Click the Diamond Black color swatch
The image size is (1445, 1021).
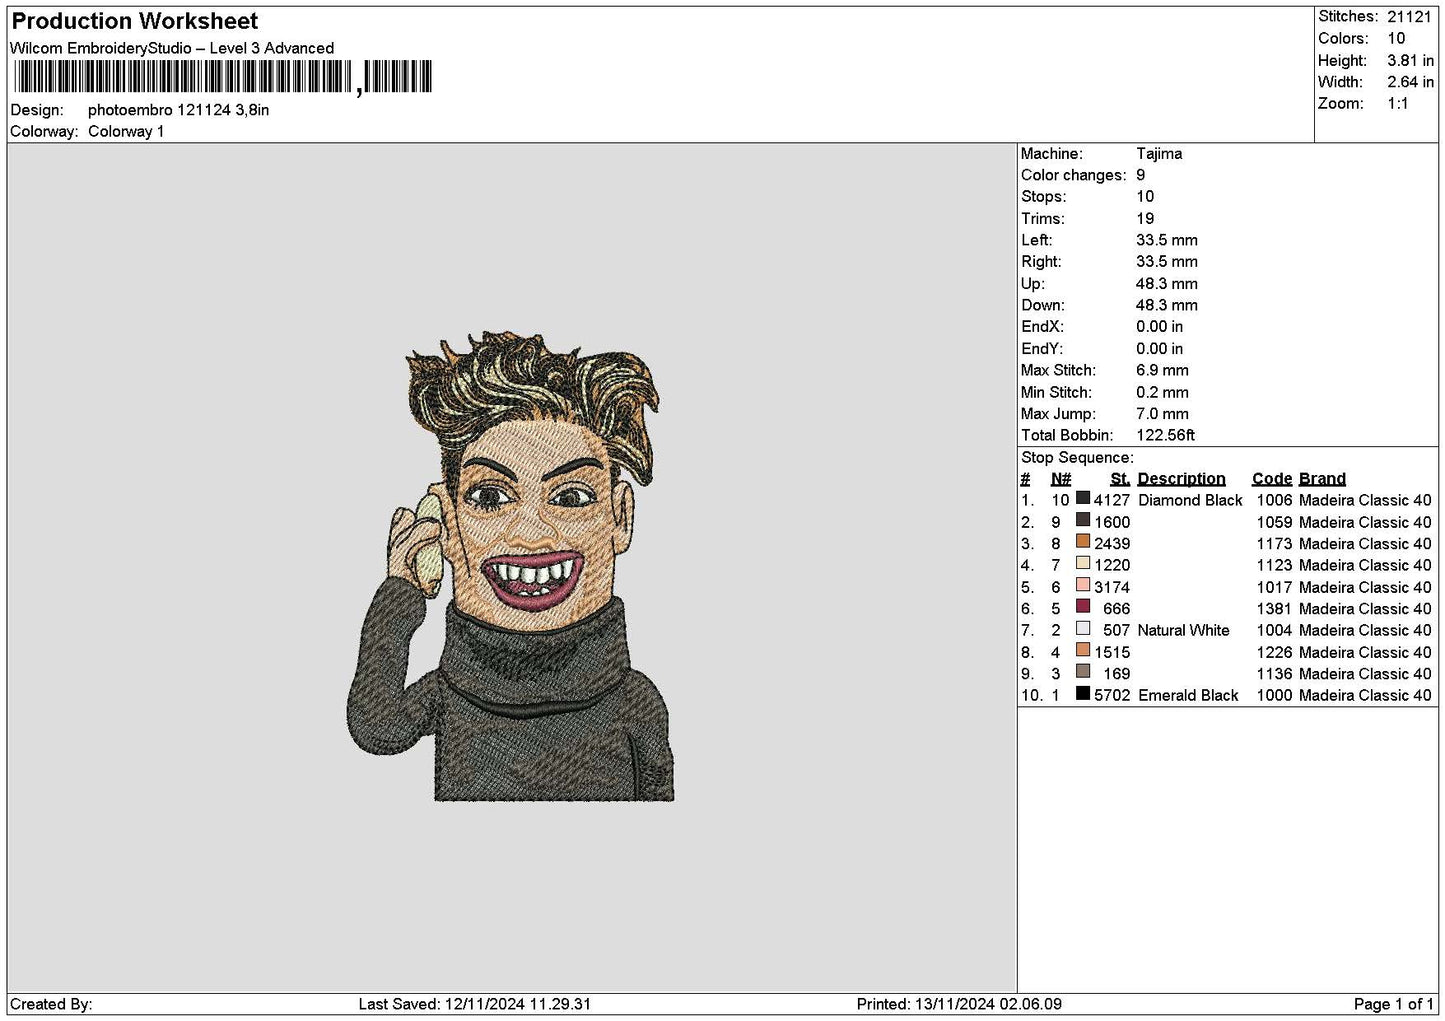1083,499
